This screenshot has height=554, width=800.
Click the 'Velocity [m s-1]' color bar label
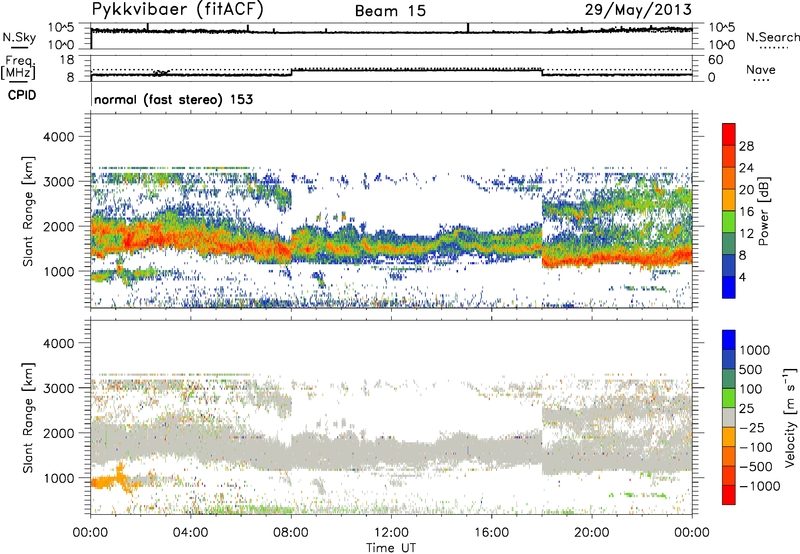[x=790, y=417]
